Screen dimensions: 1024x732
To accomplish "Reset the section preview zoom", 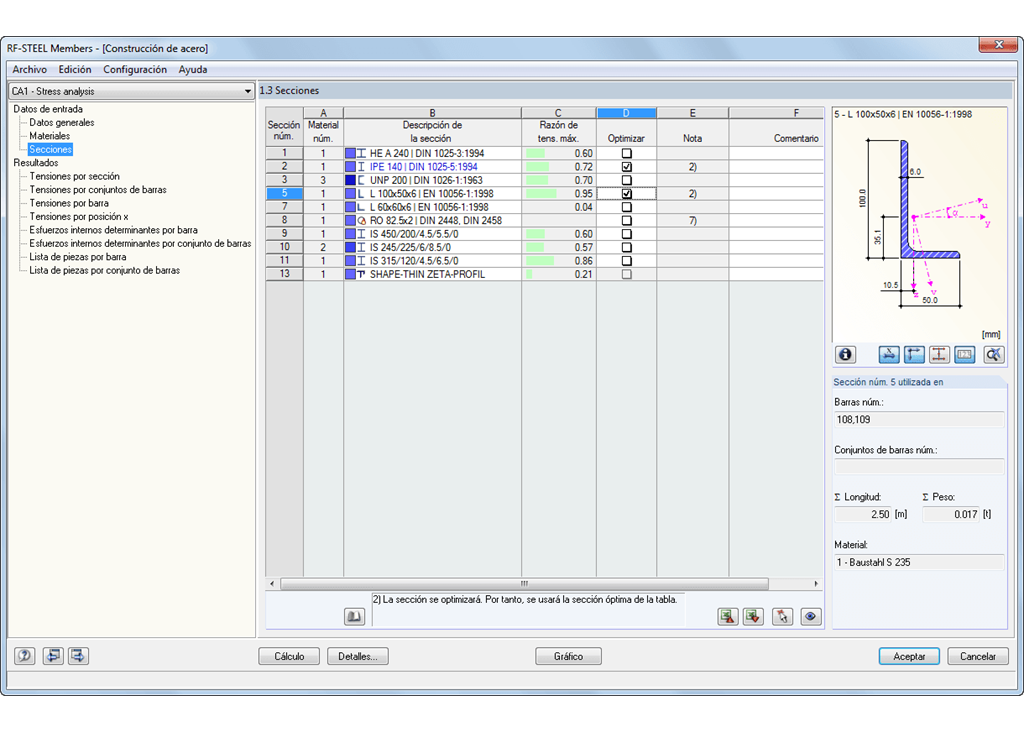I will 994,355.
